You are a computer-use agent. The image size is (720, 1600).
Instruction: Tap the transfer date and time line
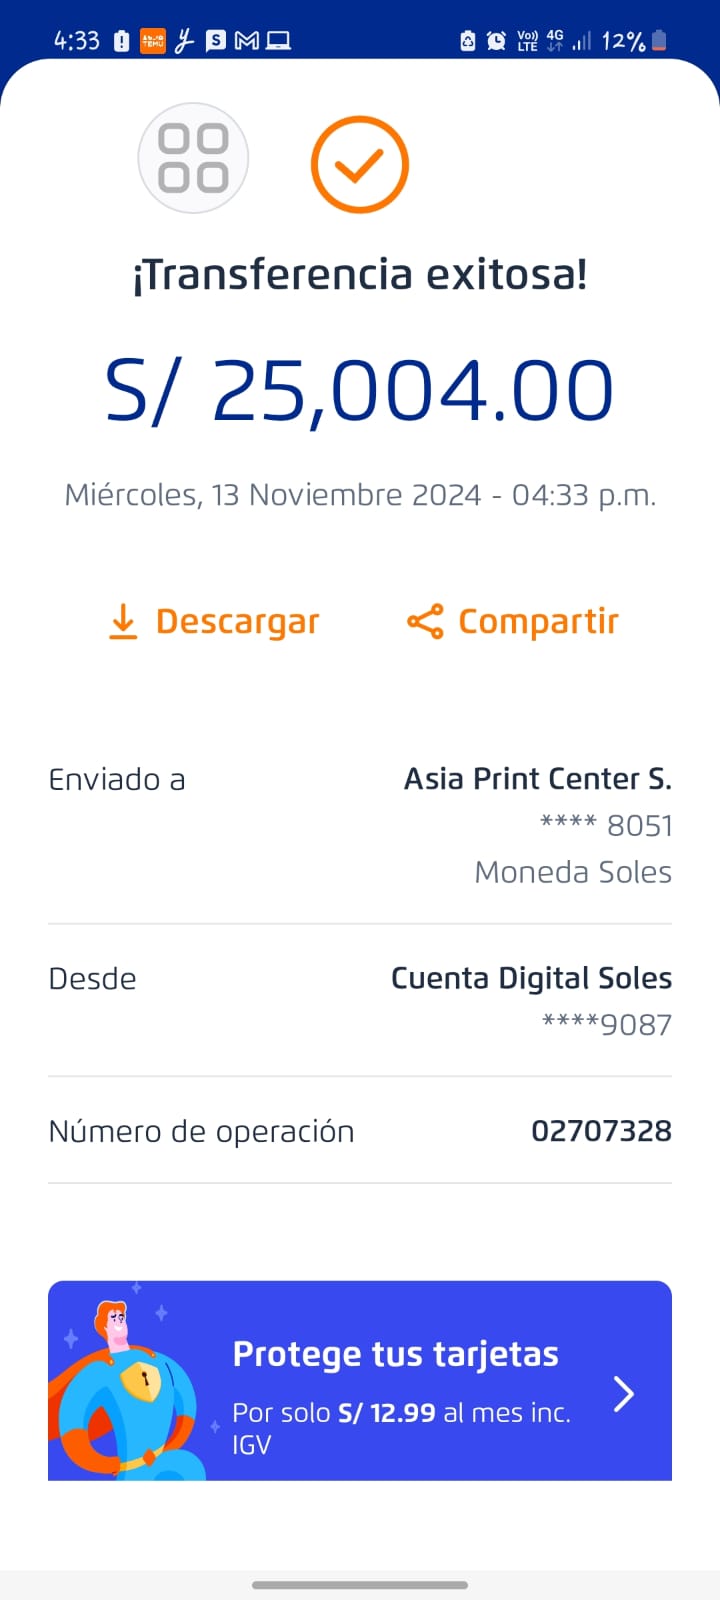[x=360, y=495]
